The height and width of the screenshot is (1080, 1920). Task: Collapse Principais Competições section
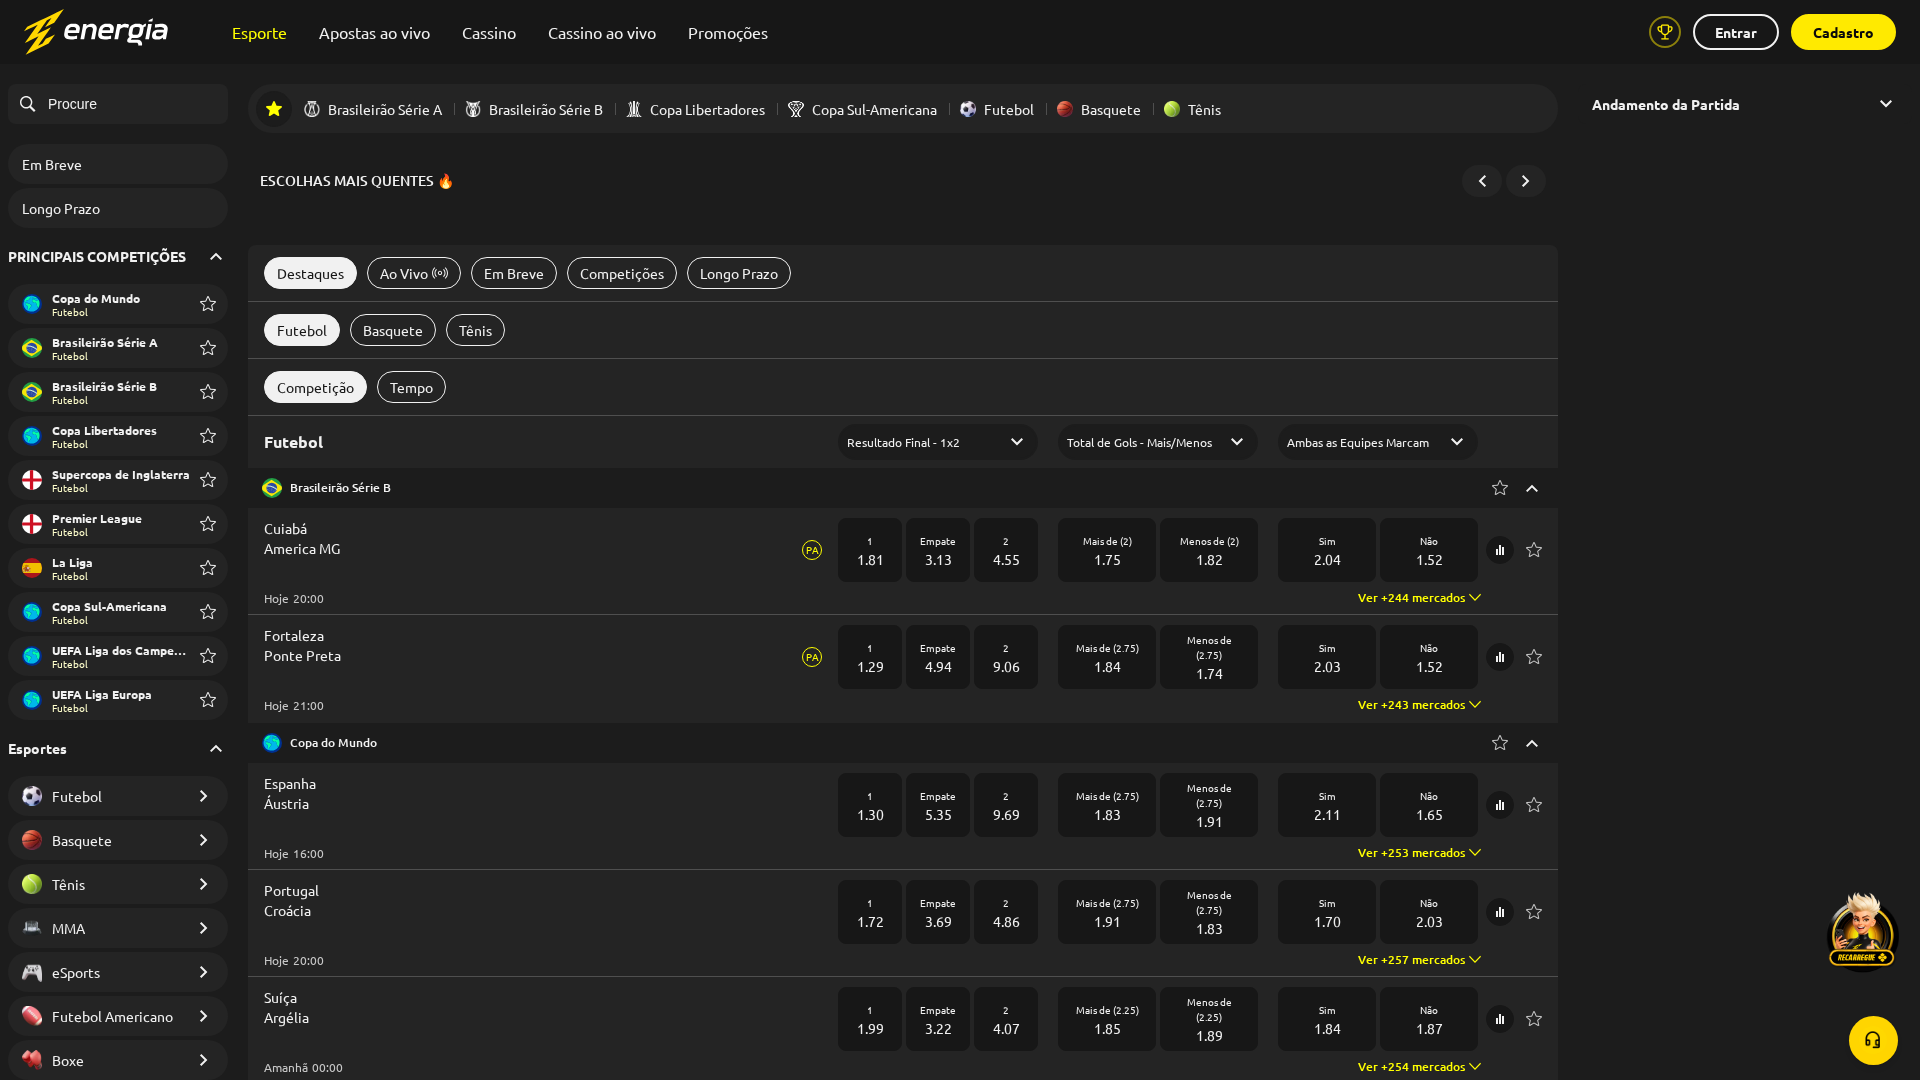(x=216, y=257)
